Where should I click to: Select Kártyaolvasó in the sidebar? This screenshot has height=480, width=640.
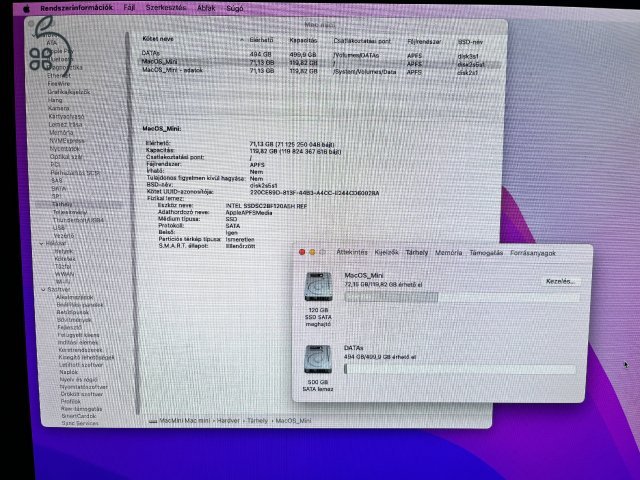click(66, 117)
